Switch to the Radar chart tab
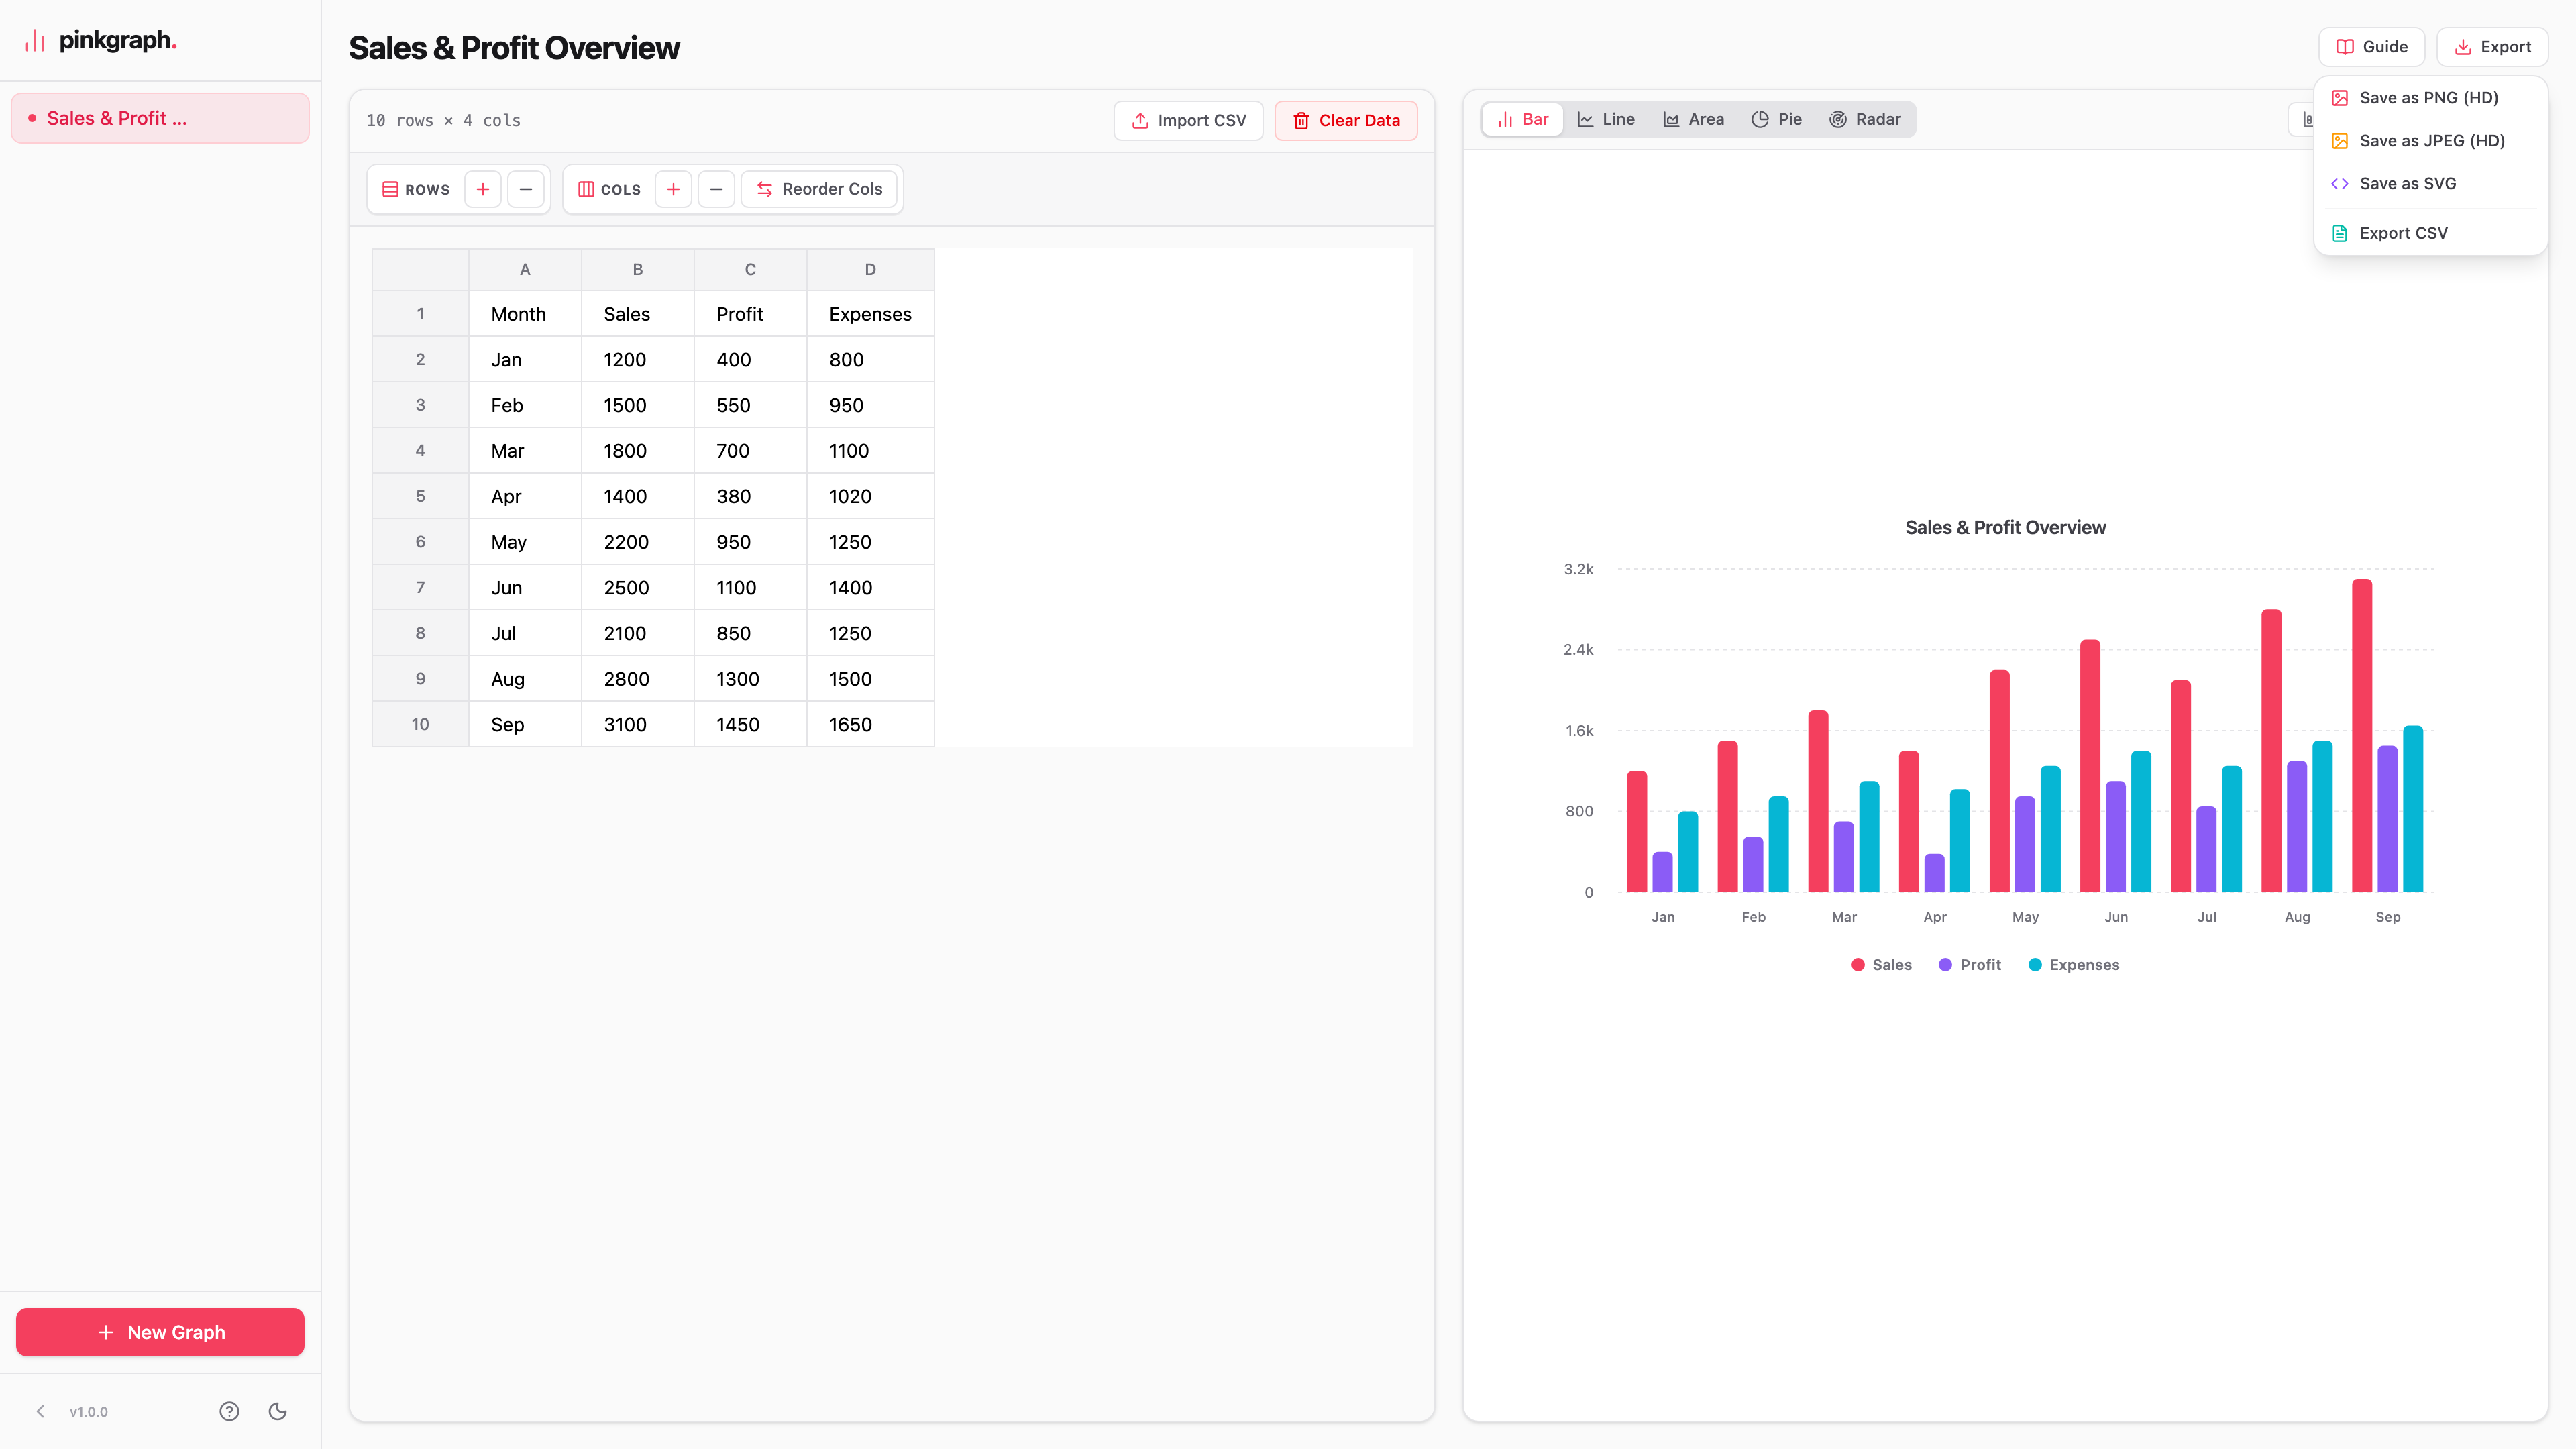Screen dimensions: 2576x1449 [x=1865, y=119]
